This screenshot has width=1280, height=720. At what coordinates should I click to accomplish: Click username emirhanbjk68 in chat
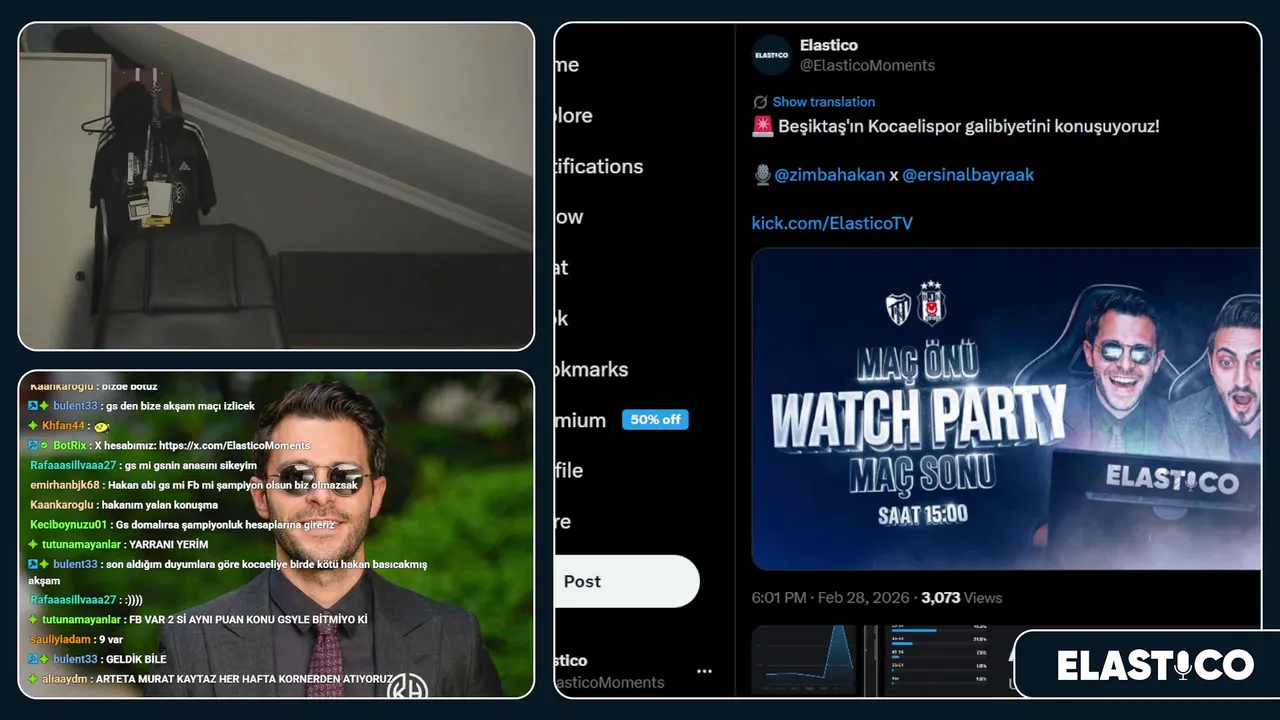[x=65, y=485]
